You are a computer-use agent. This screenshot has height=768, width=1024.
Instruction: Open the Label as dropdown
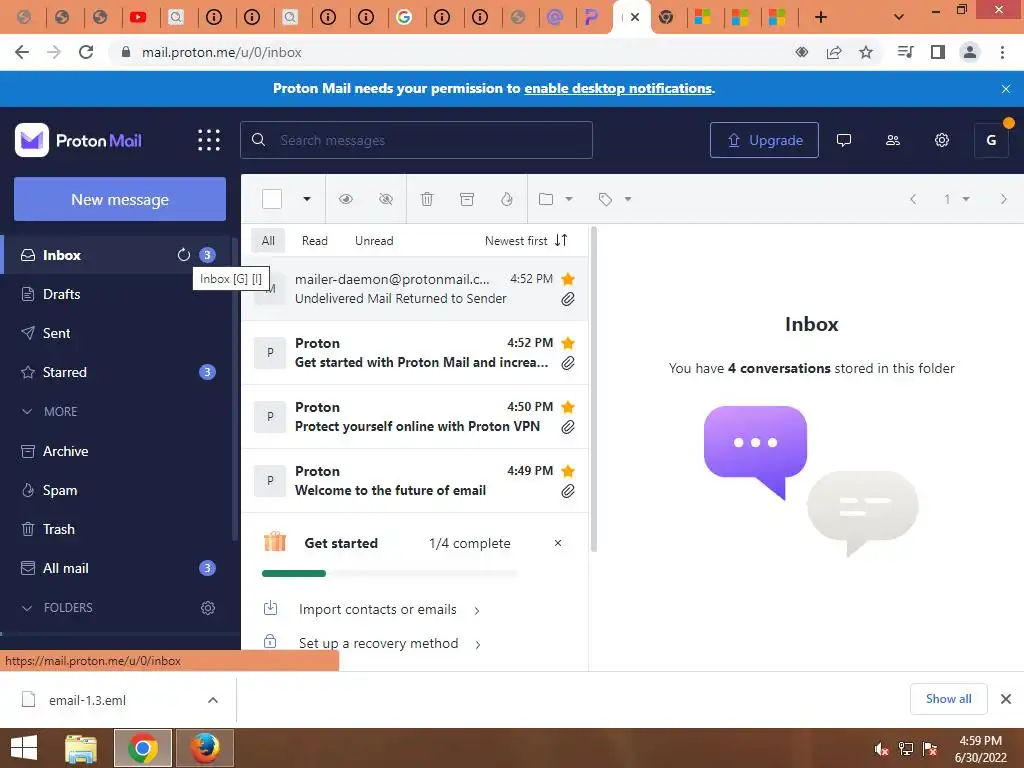pyautogui.click(x=615, y=199)
